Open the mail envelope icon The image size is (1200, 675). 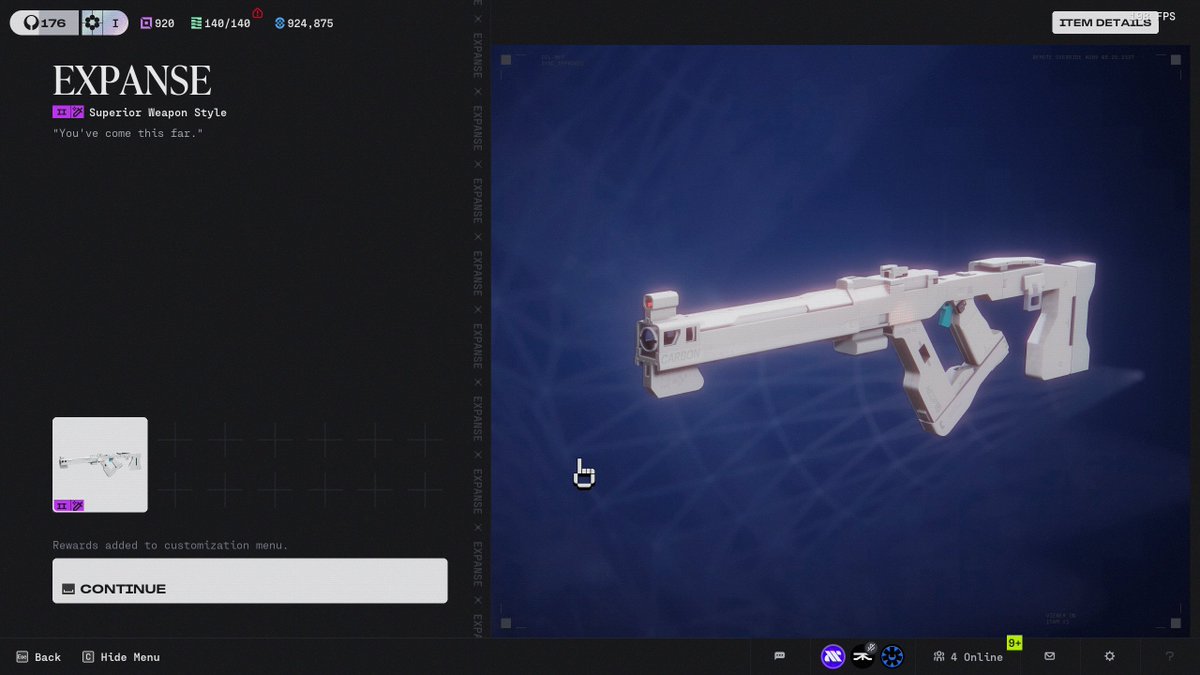tap(1049, 656)
